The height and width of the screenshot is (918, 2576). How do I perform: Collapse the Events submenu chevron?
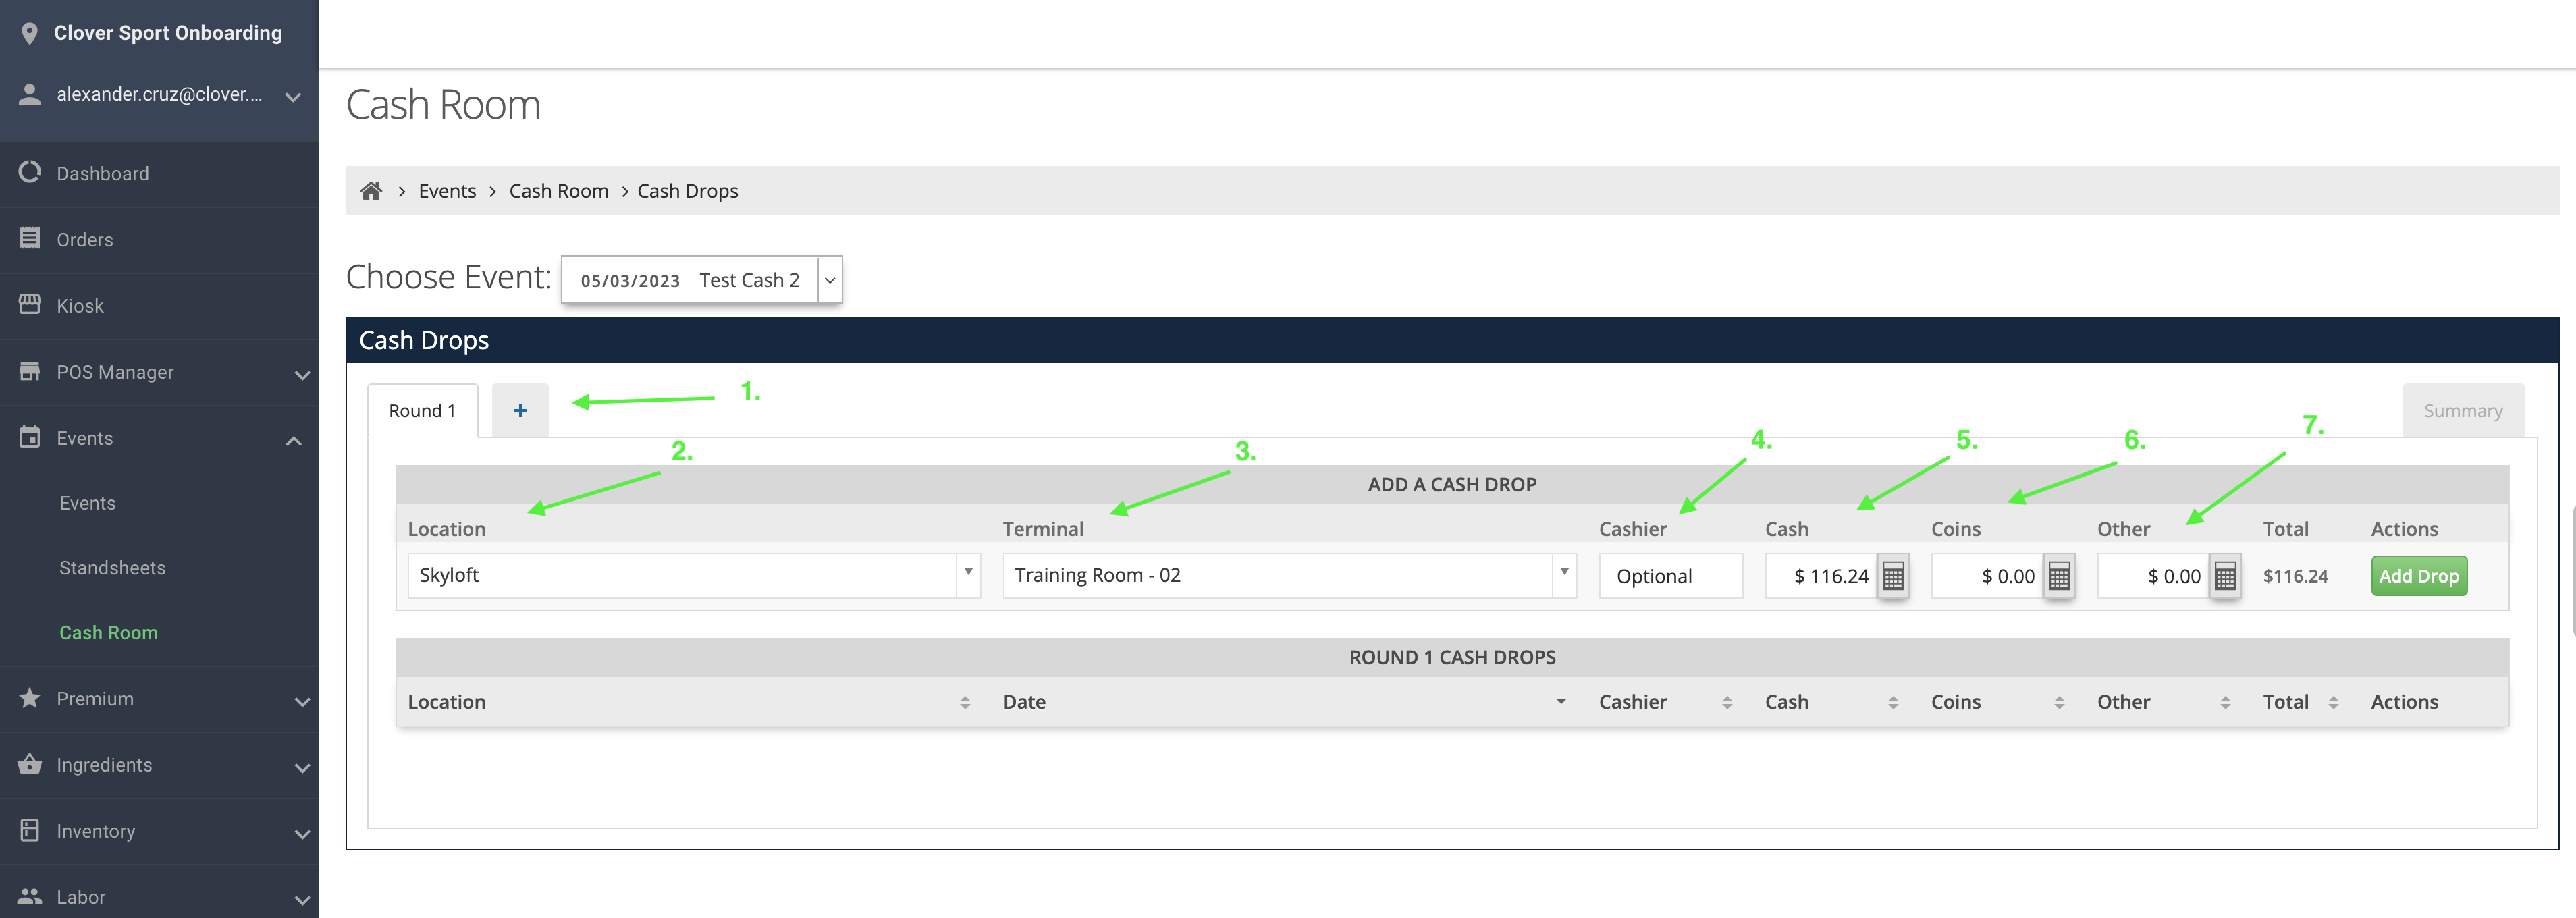point(293,441)
